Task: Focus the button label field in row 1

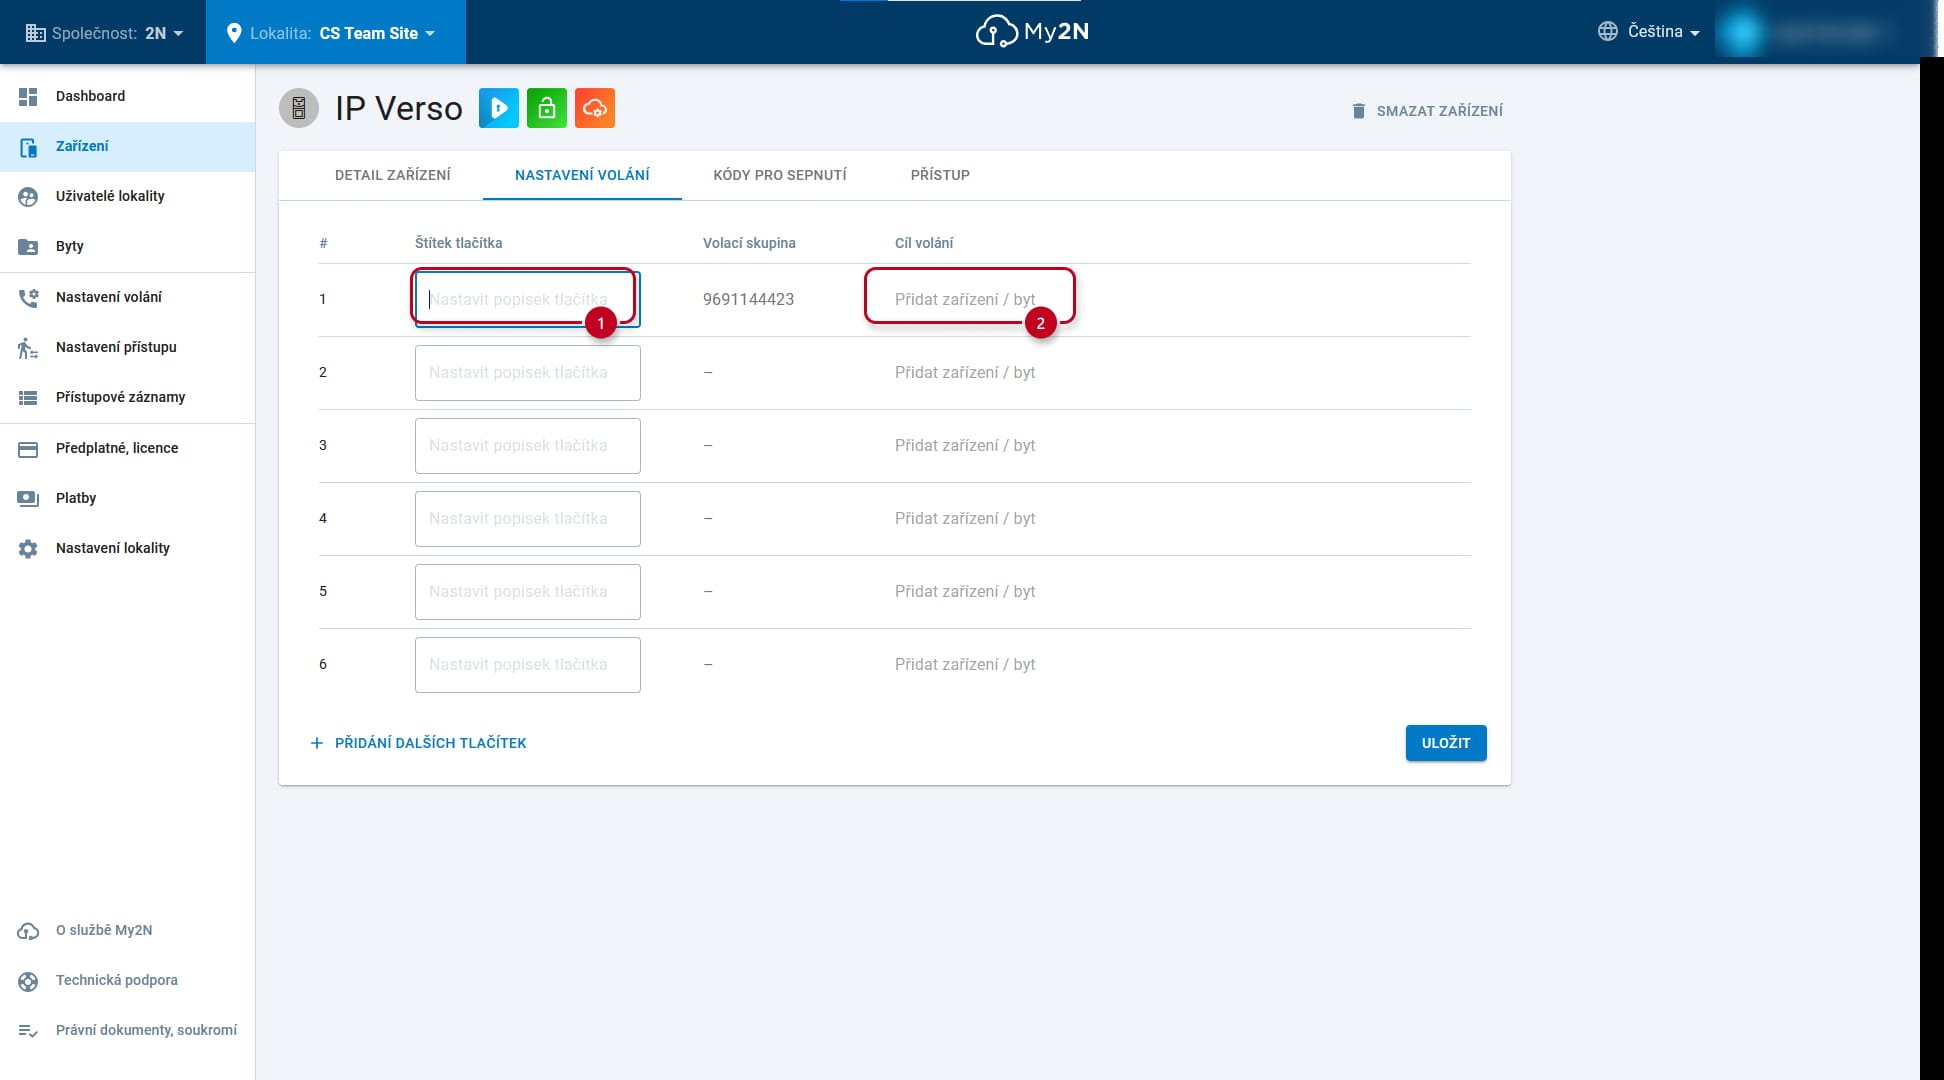Action: (x=528, y=300)
